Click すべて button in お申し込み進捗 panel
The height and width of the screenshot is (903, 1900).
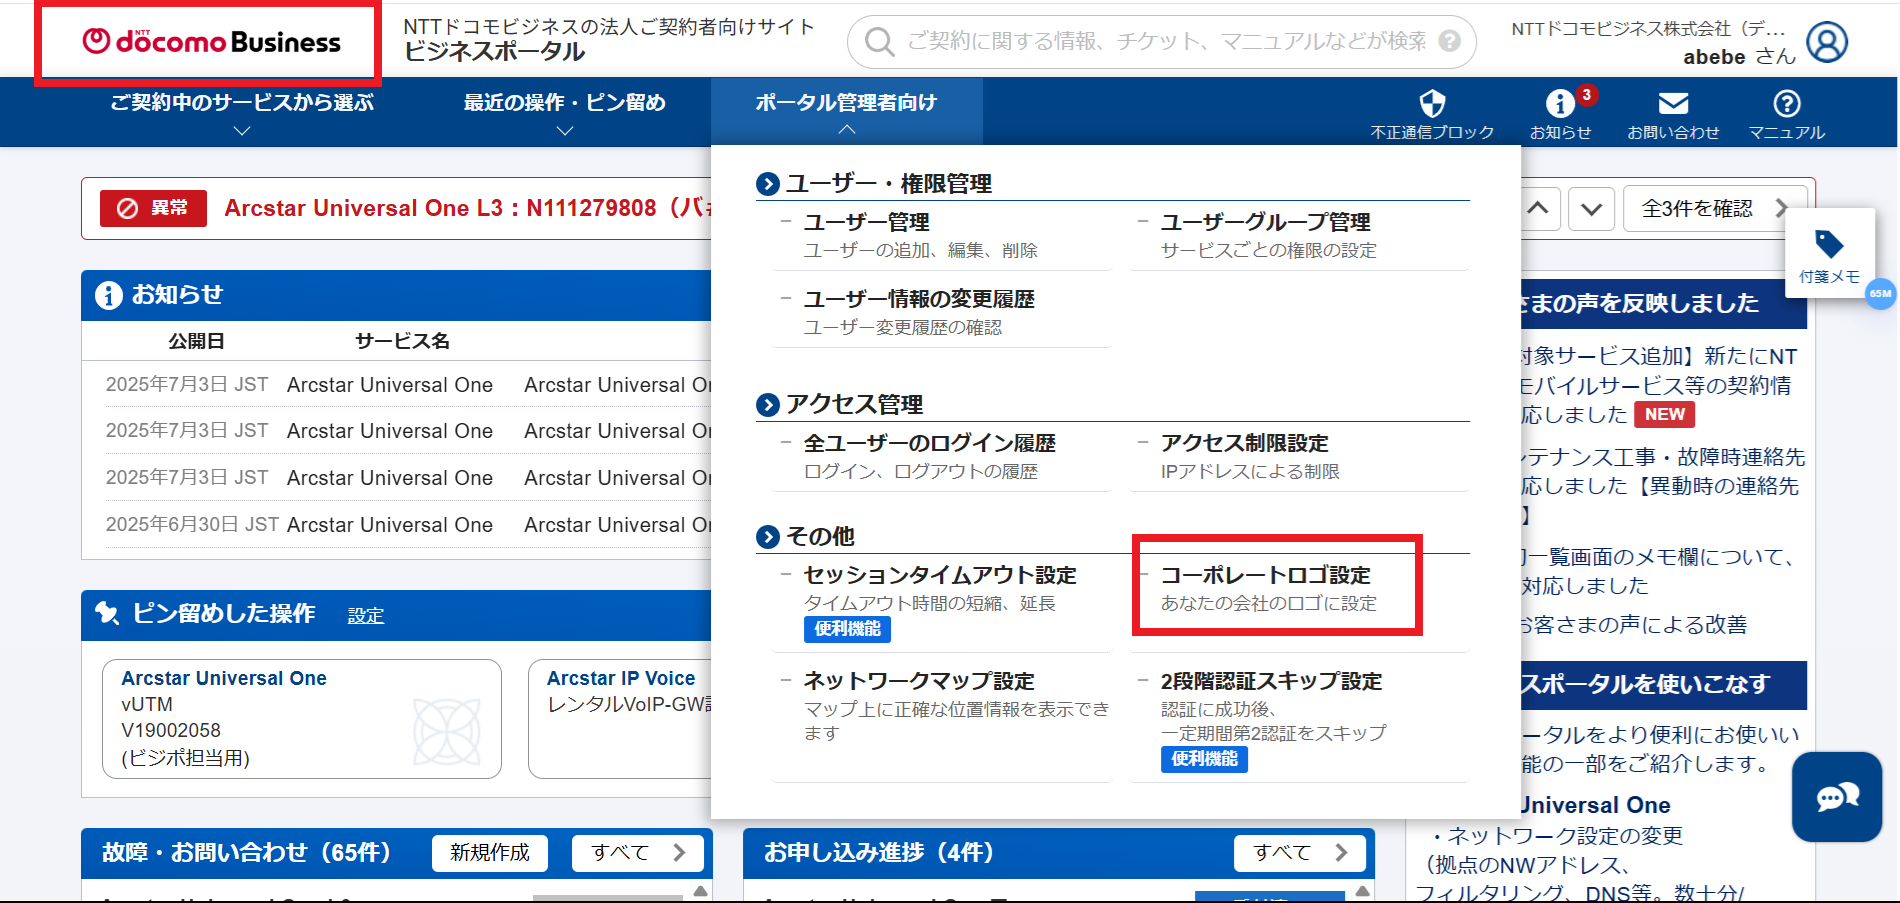pos(1300,853)
